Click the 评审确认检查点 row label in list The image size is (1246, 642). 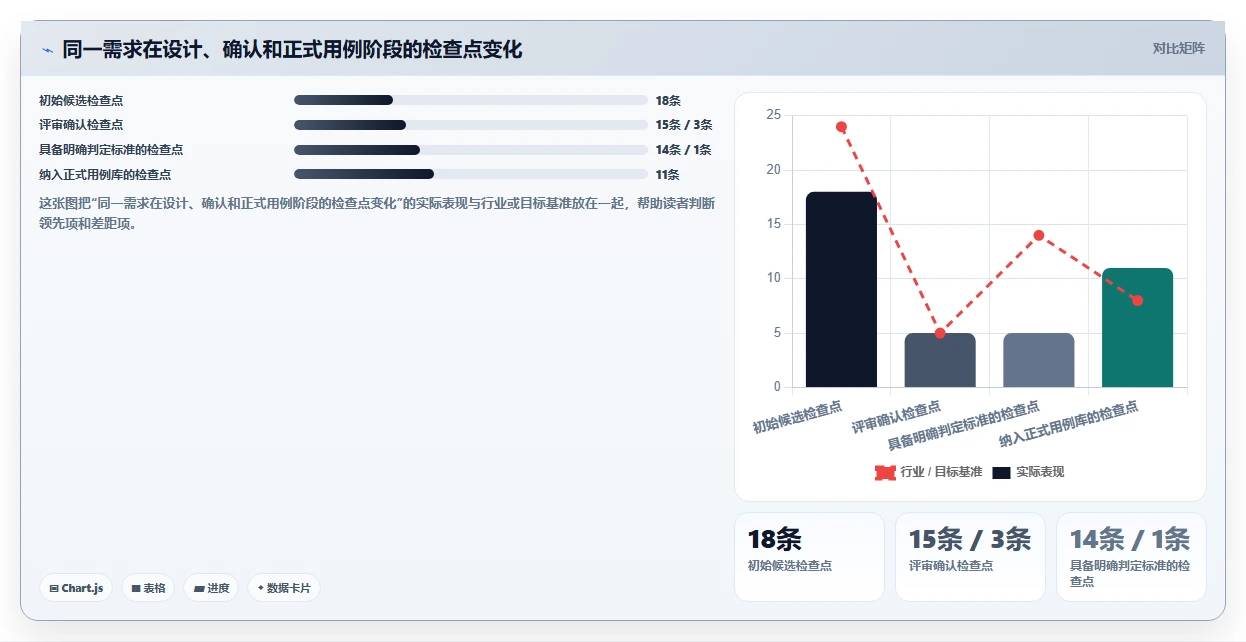click(81, 125)
